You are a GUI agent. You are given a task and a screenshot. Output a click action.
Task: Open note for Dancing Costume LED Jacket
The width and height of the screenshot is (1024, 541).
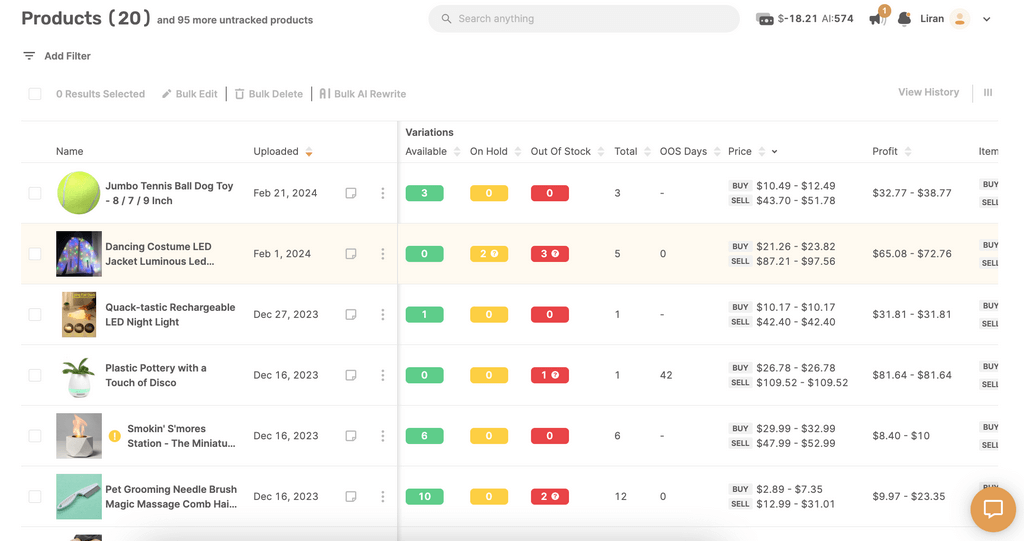click(351, 254)
